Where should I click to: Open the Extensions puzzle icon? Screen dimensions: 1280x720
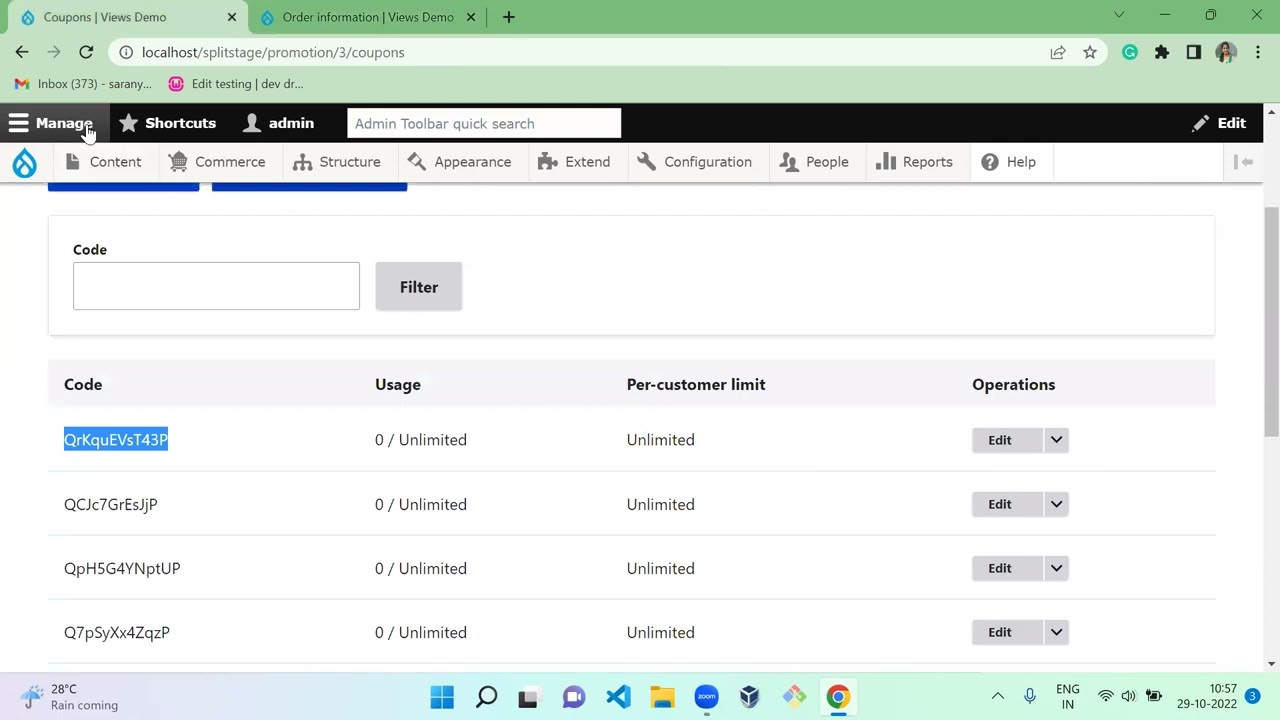click(x=1162, y=52)
